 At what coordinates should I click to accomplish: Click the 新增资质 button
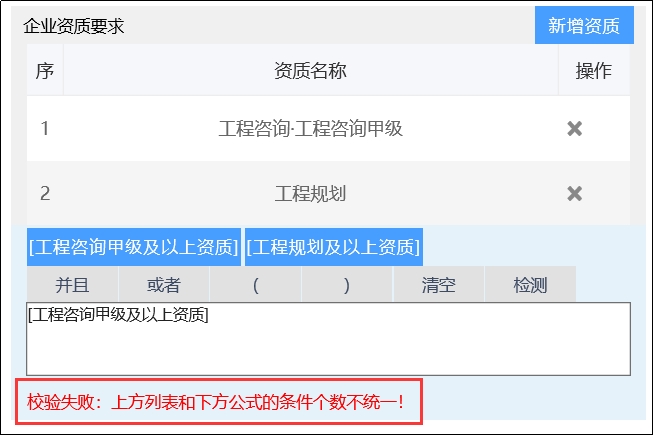584,25
